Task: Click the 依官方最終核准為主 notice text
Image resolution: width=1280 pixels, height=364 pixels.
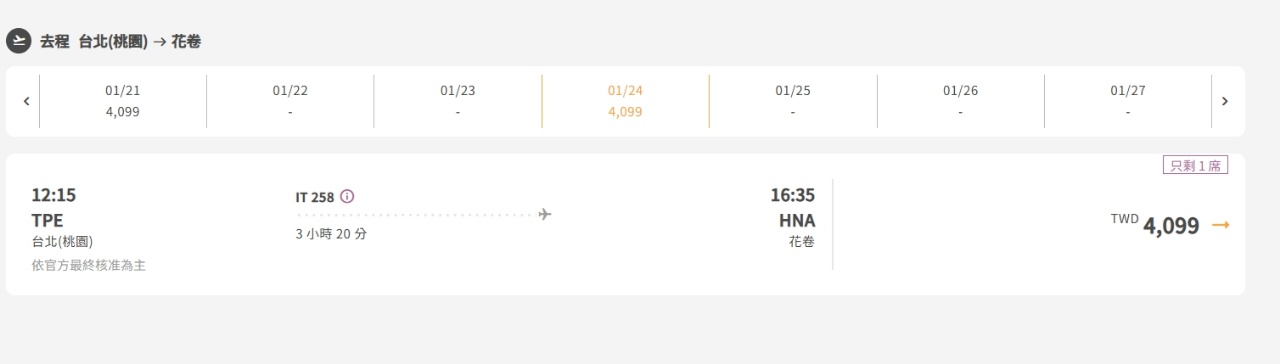Action: 88,265
